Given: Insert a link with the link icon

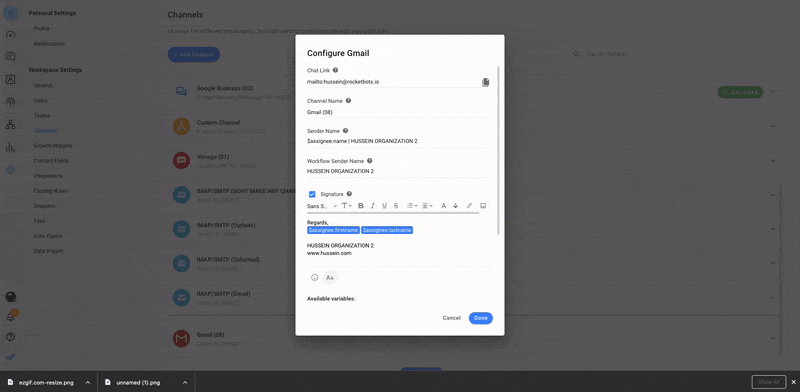Looking at the screenshot, I should pyautogui.click(x=469, y=206).
